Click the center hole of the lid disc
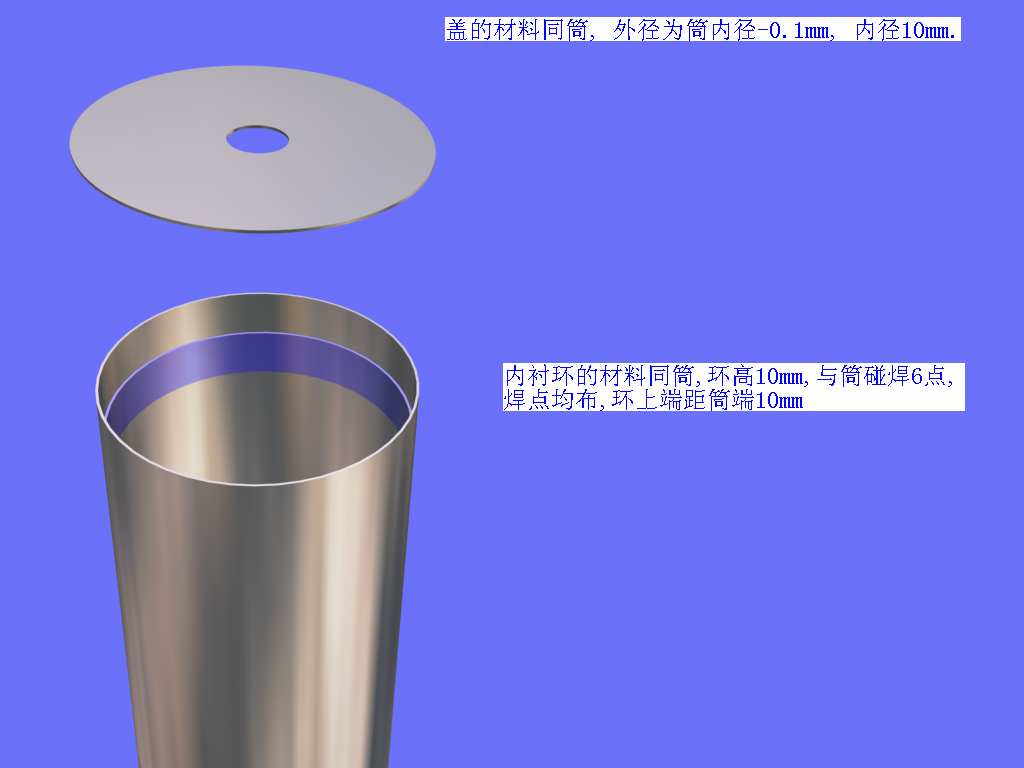1024x768 pixels. (x=257, y=140)
